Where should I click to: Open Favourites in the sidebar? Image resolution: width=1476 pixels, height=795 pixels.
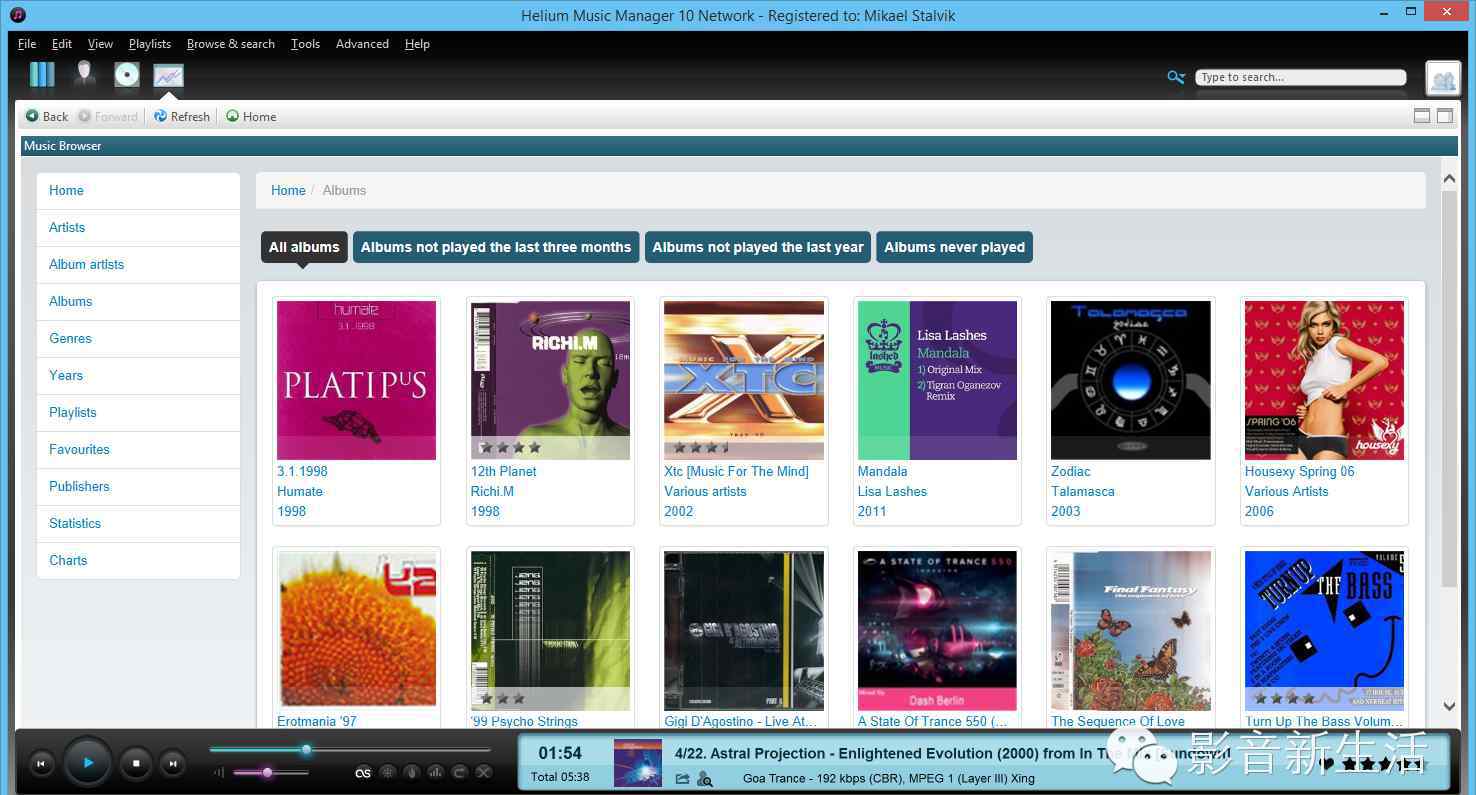click(x=138, y=449)
